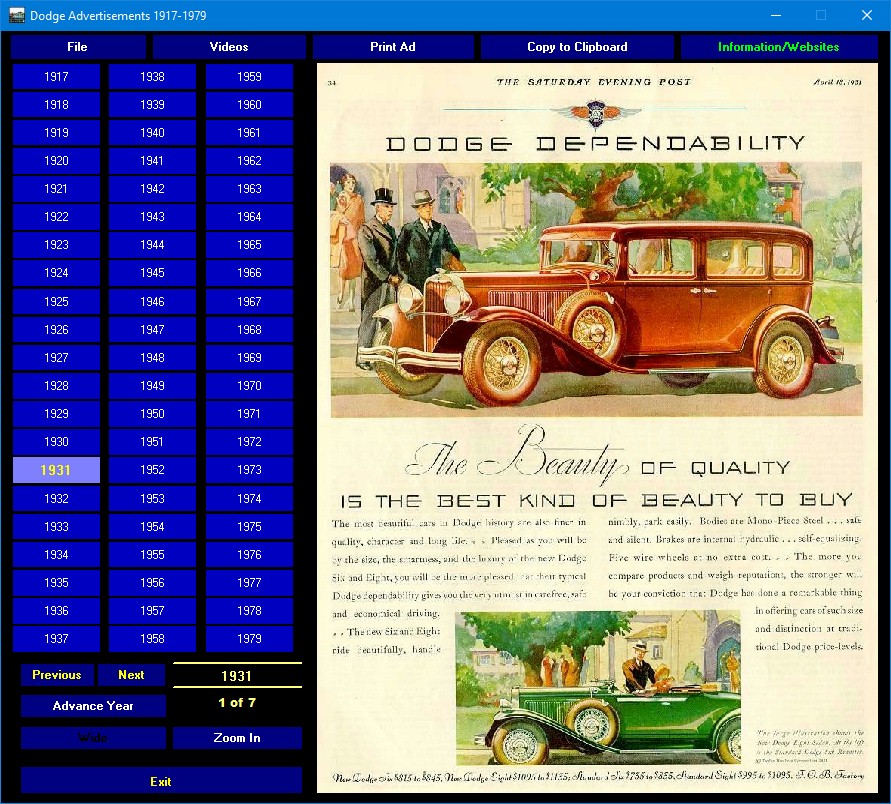Choose the year 1979
This screenshot has width=891, height=804.
click(249, 639)
